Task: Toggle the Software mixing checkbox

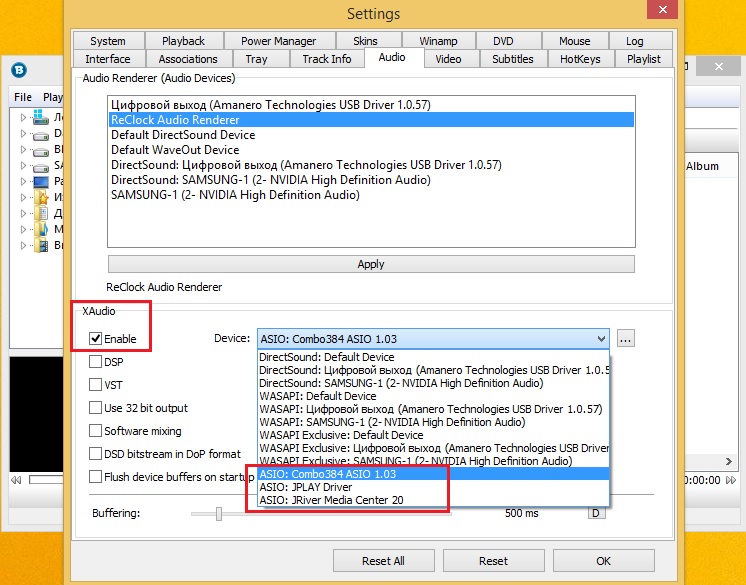Action: tap(96, 431)
